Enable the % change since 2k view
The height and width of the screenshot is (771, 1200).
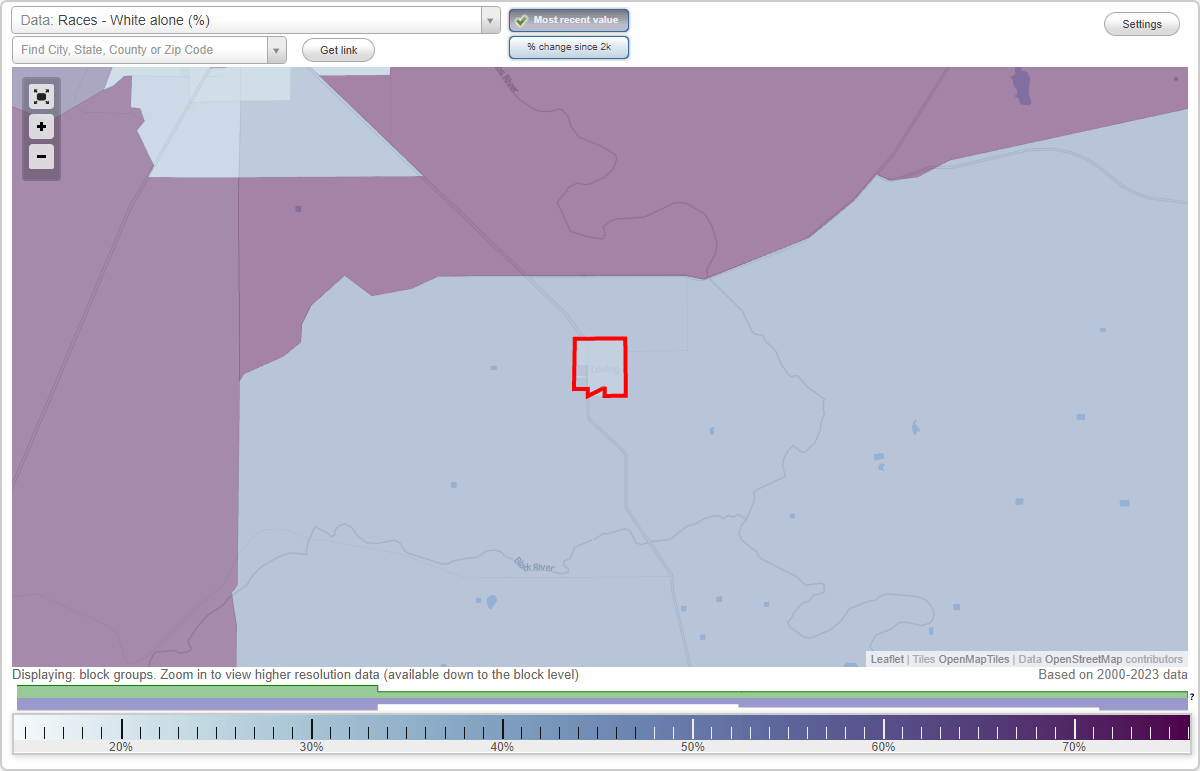[x=569, y=46]
